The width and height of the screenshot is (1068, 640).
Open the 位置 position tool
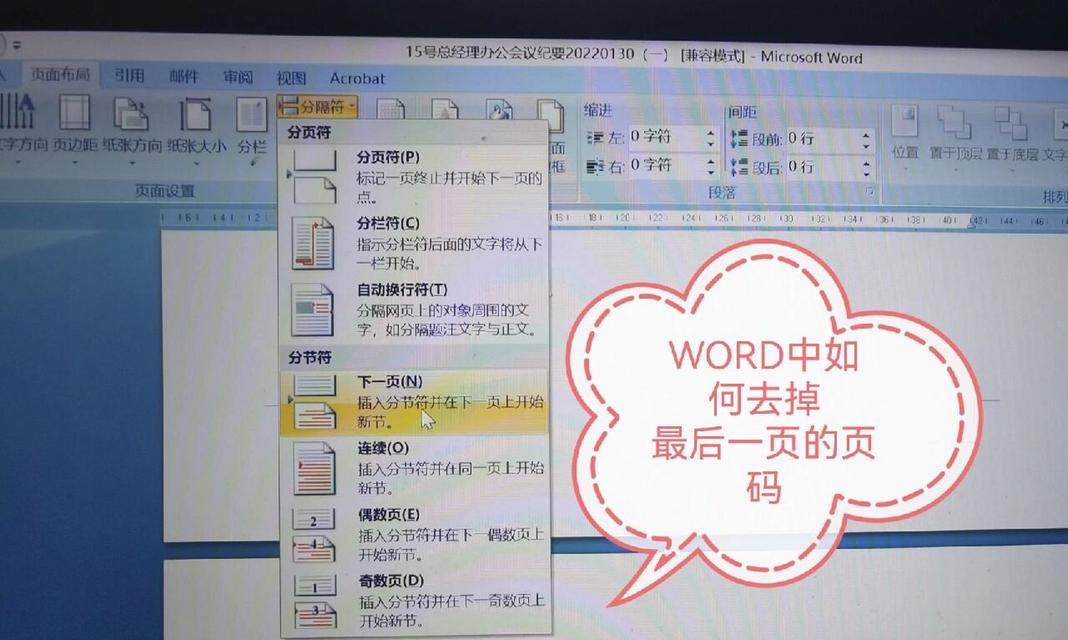coord(906,133)
